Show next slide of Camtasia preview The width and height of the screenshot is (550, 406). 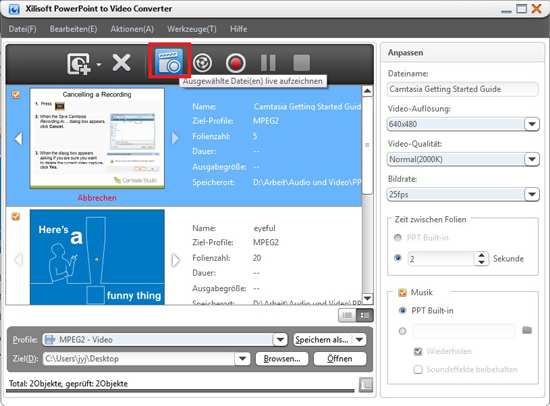(175, 138)
